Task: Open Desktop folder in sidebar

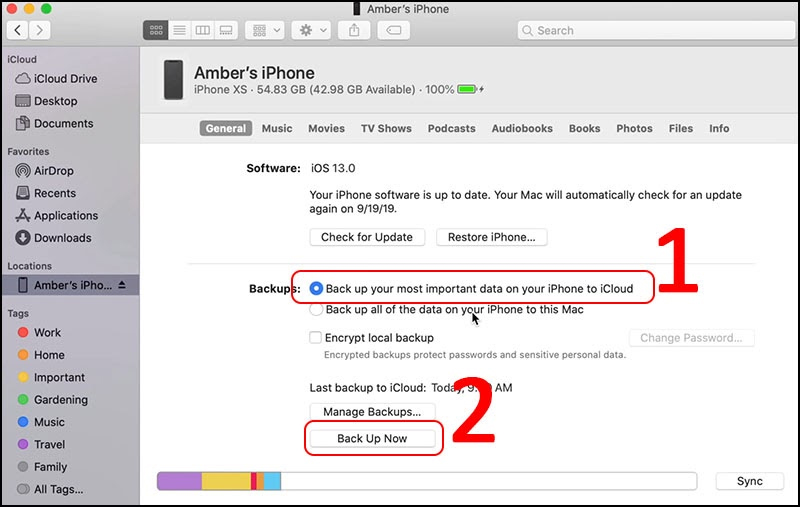Action: click(x=46, y=101)
